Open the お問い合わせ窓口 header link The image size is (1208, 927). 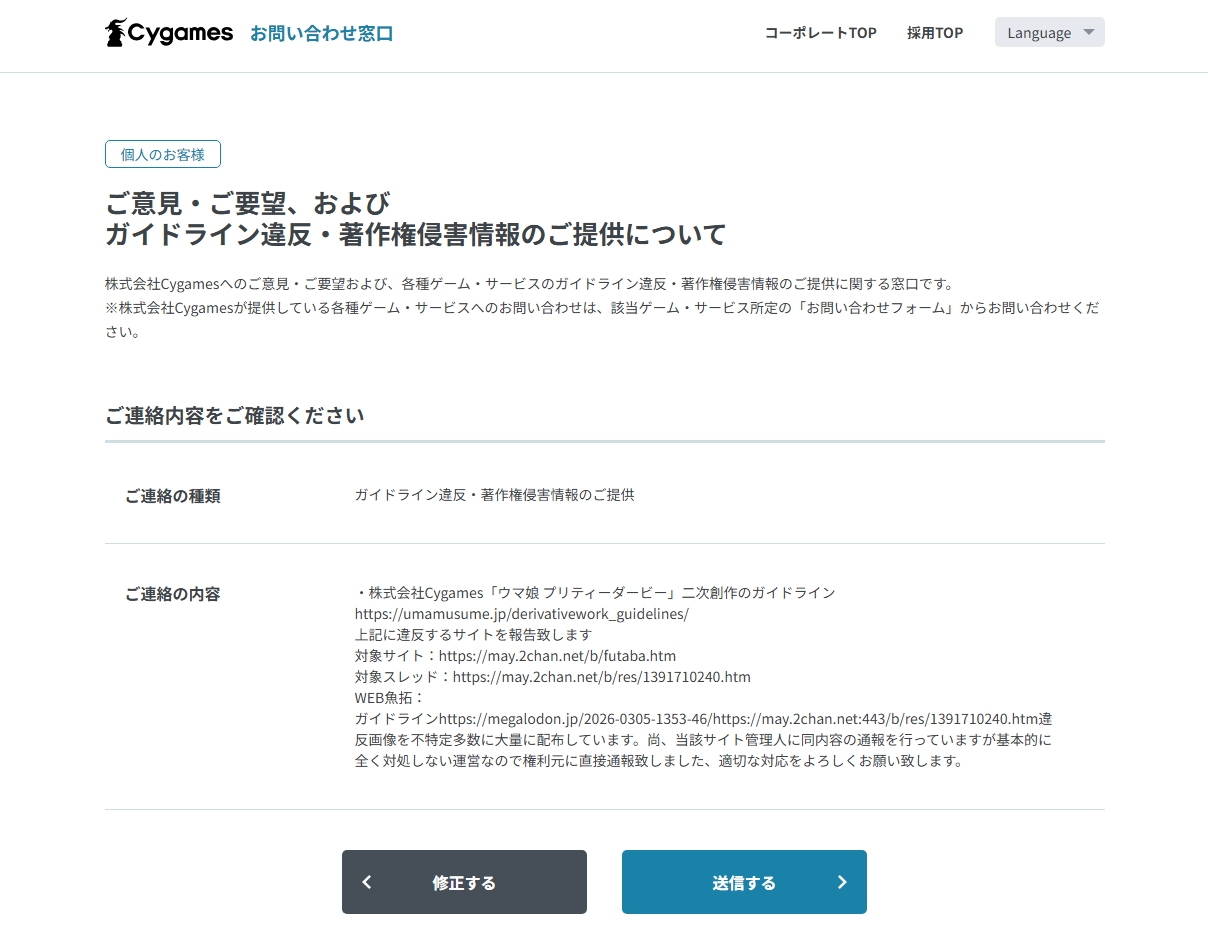[321, 33]
